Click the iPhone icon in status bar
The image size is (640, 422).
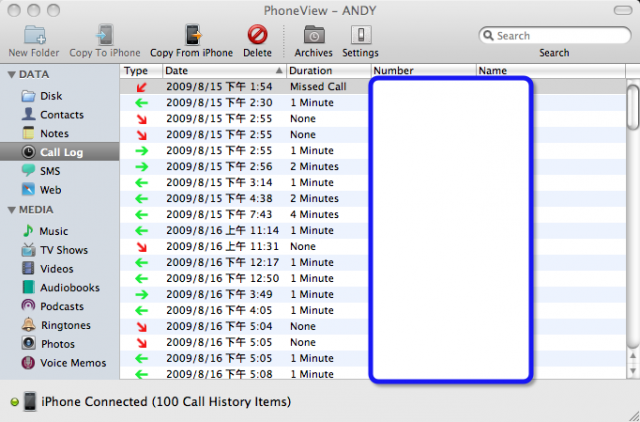click(x=30, y=402)
